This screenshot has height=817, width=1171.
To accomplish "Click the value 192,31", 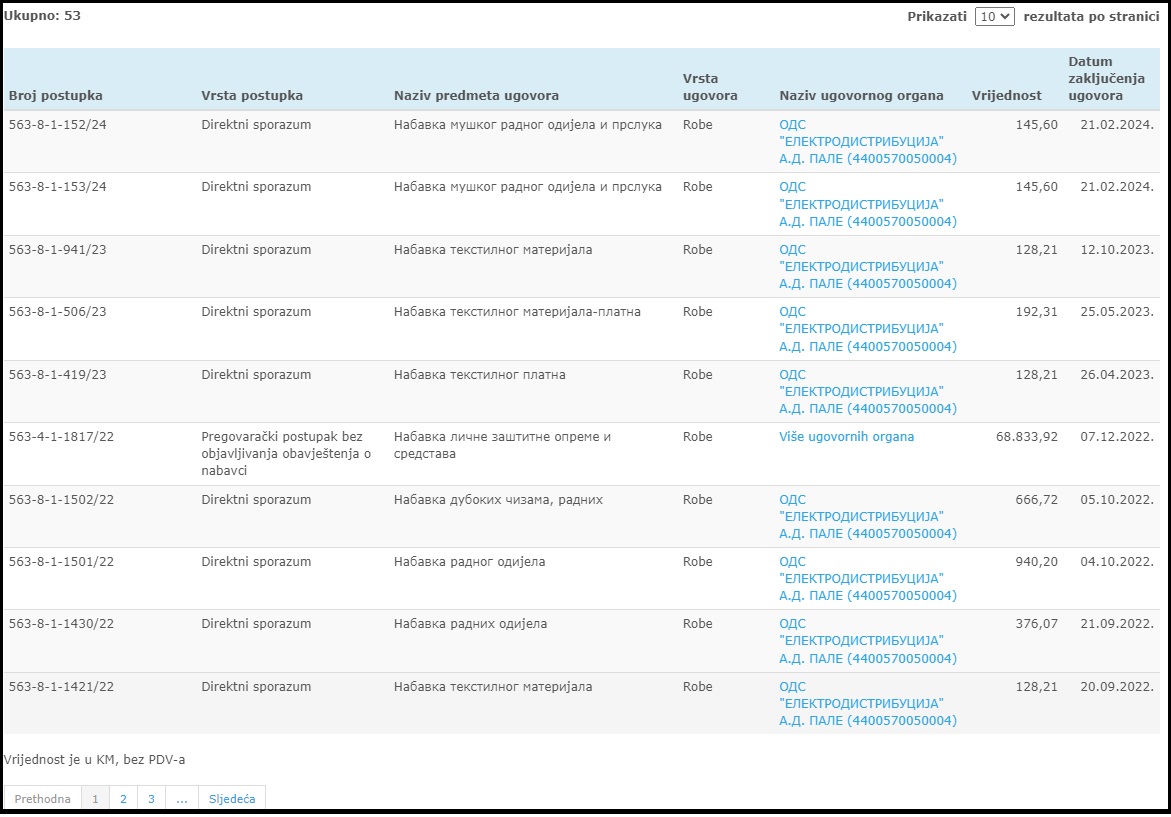I will tap(1037, 311).
